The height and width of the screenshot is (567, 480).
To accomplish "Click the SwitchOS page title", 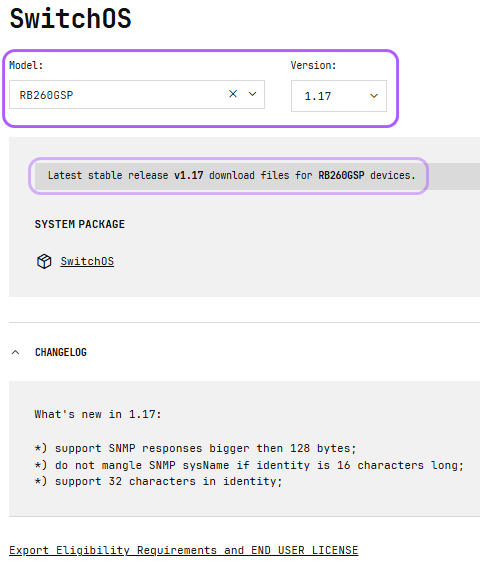I will 70,19.
